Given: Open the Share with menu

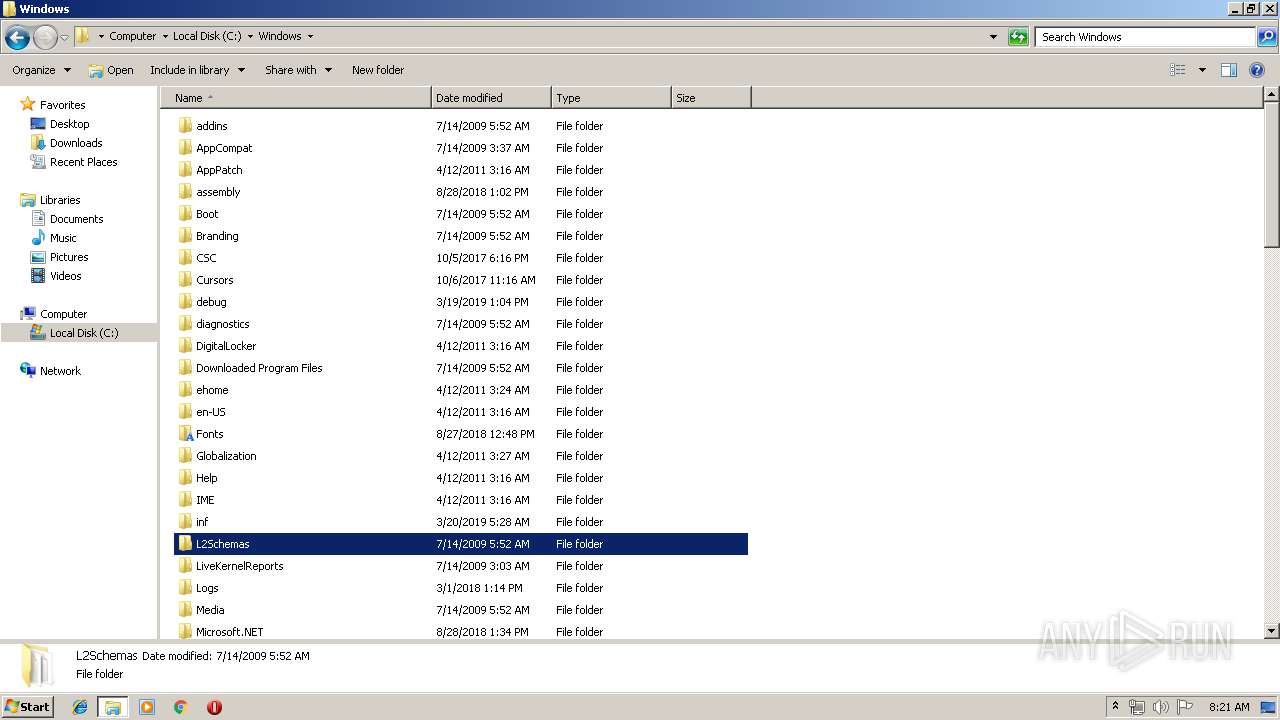Looking at the screenshot, I should click(298, 70).
